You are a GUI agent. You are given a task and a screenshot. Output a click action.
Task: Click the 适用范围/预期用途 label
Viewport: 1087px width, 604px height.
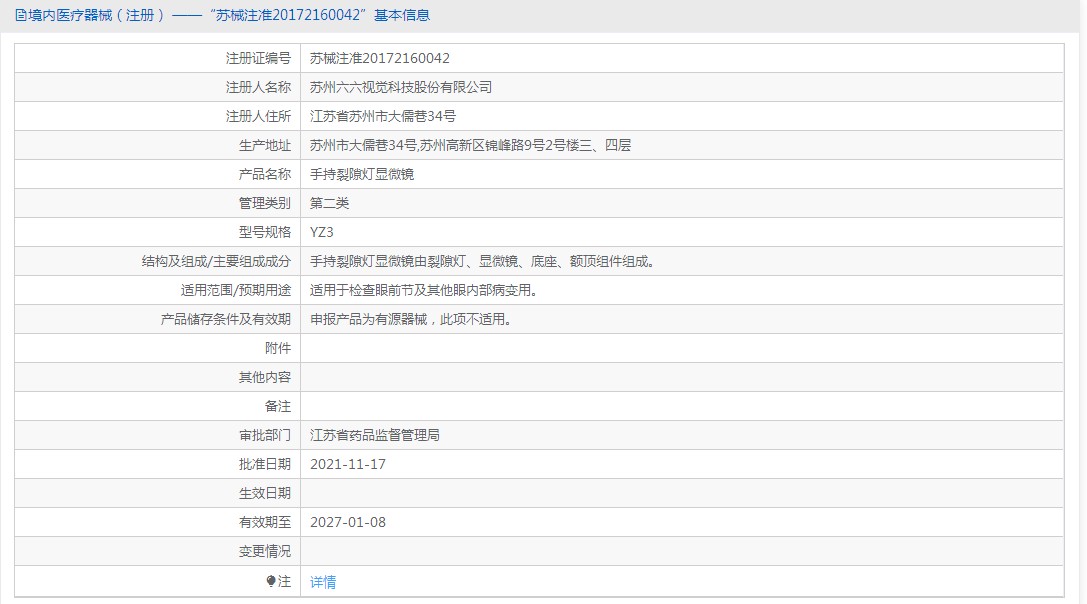(236, 291)
